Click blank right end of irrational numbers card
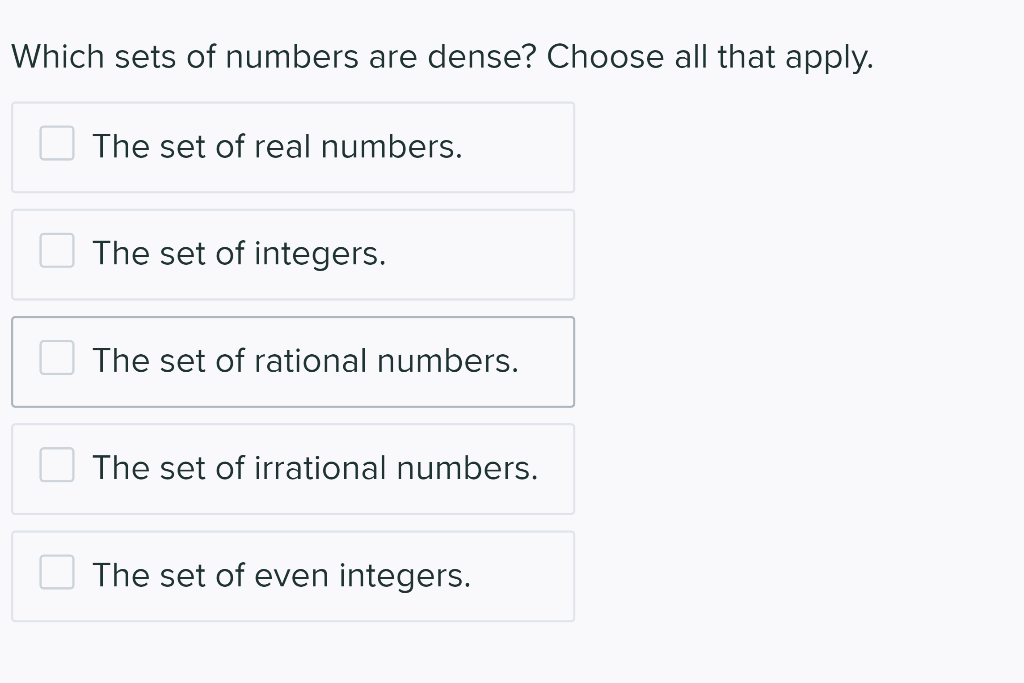Screen dimensions: 1024x683 (556, 468)
